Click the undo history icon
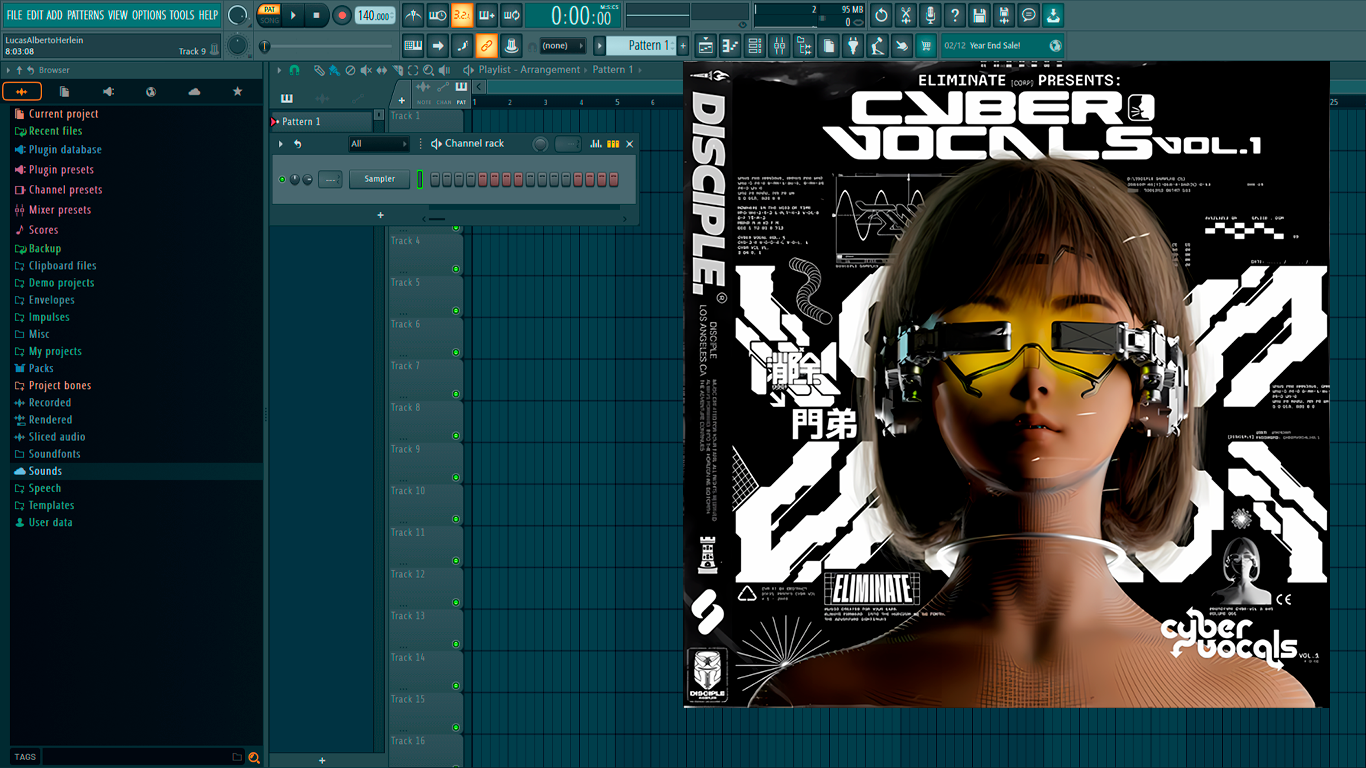This screenshot has width=1366, height=768. (881, 15)
